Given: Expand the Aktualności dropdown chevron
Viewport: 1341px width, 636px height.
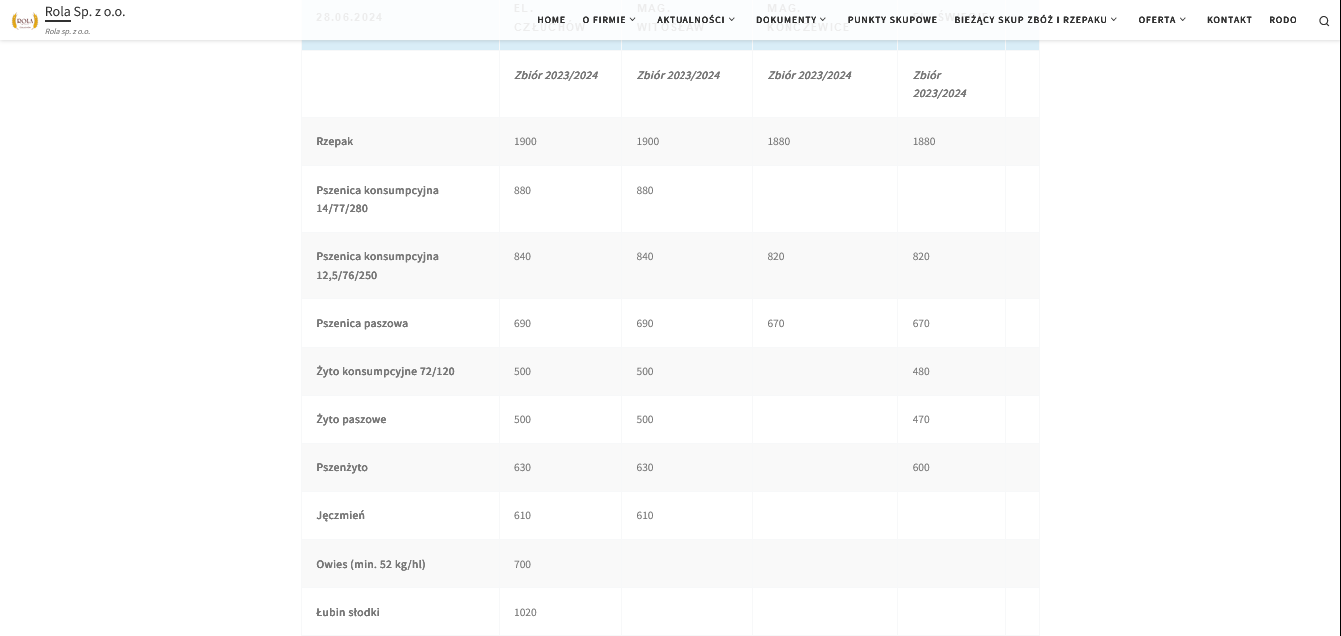Looking at the screenshot, I should 732,20.
